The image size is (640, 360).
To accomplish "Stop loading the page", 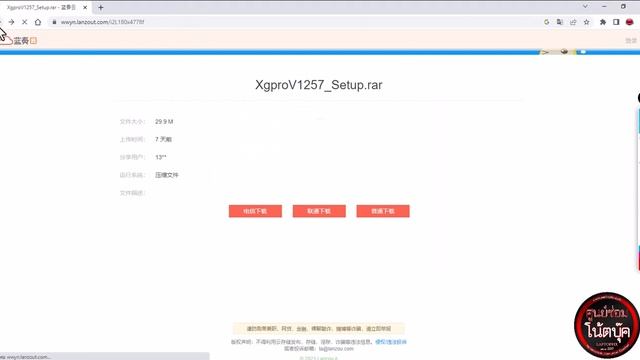I will (x=24, y=22).
